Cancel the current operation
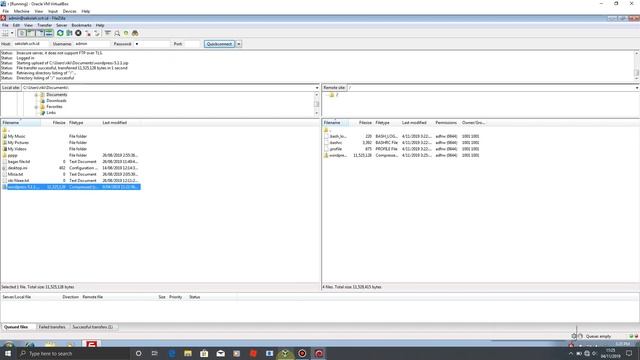Screen dimensions: 640x360 pyautogui.click(x=78, y=33)
